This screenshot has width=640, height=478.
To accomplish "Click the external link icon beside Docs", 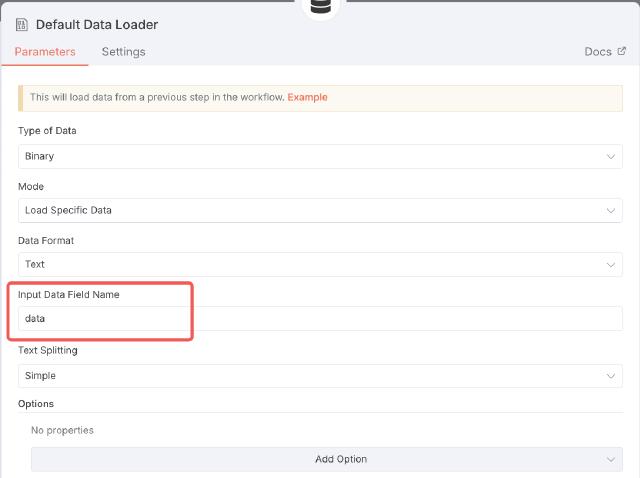I will [x=622, y=51].
